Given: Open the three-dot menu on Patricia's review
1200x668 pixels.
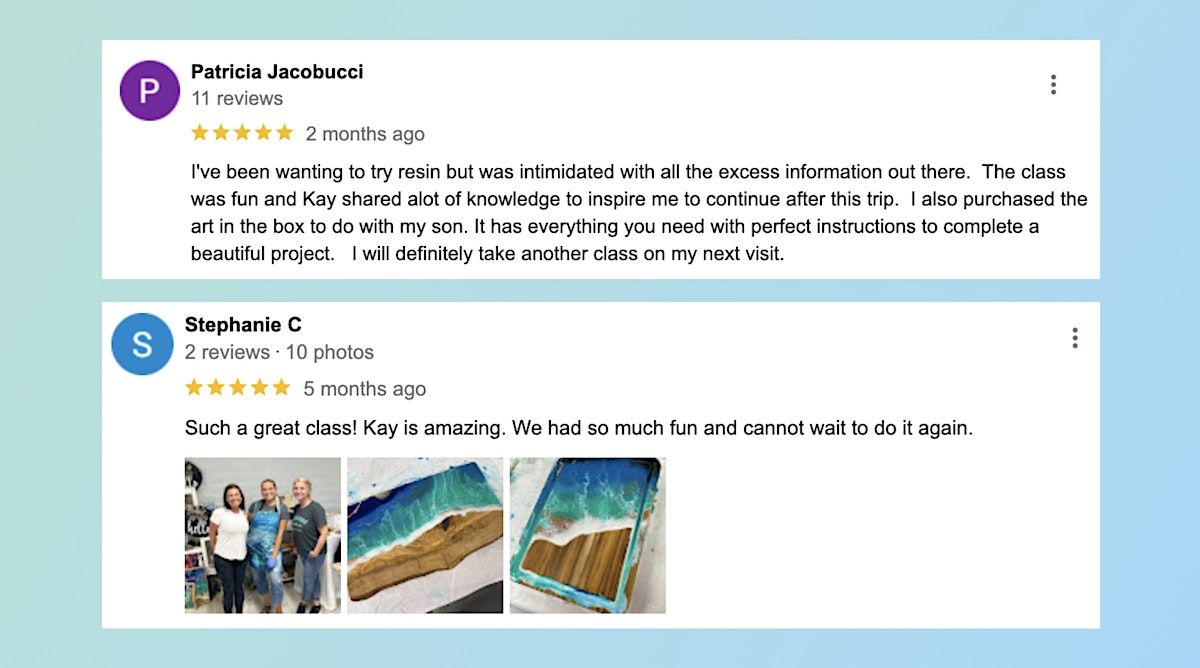Looking at the screenshot, I should 1053,85.
